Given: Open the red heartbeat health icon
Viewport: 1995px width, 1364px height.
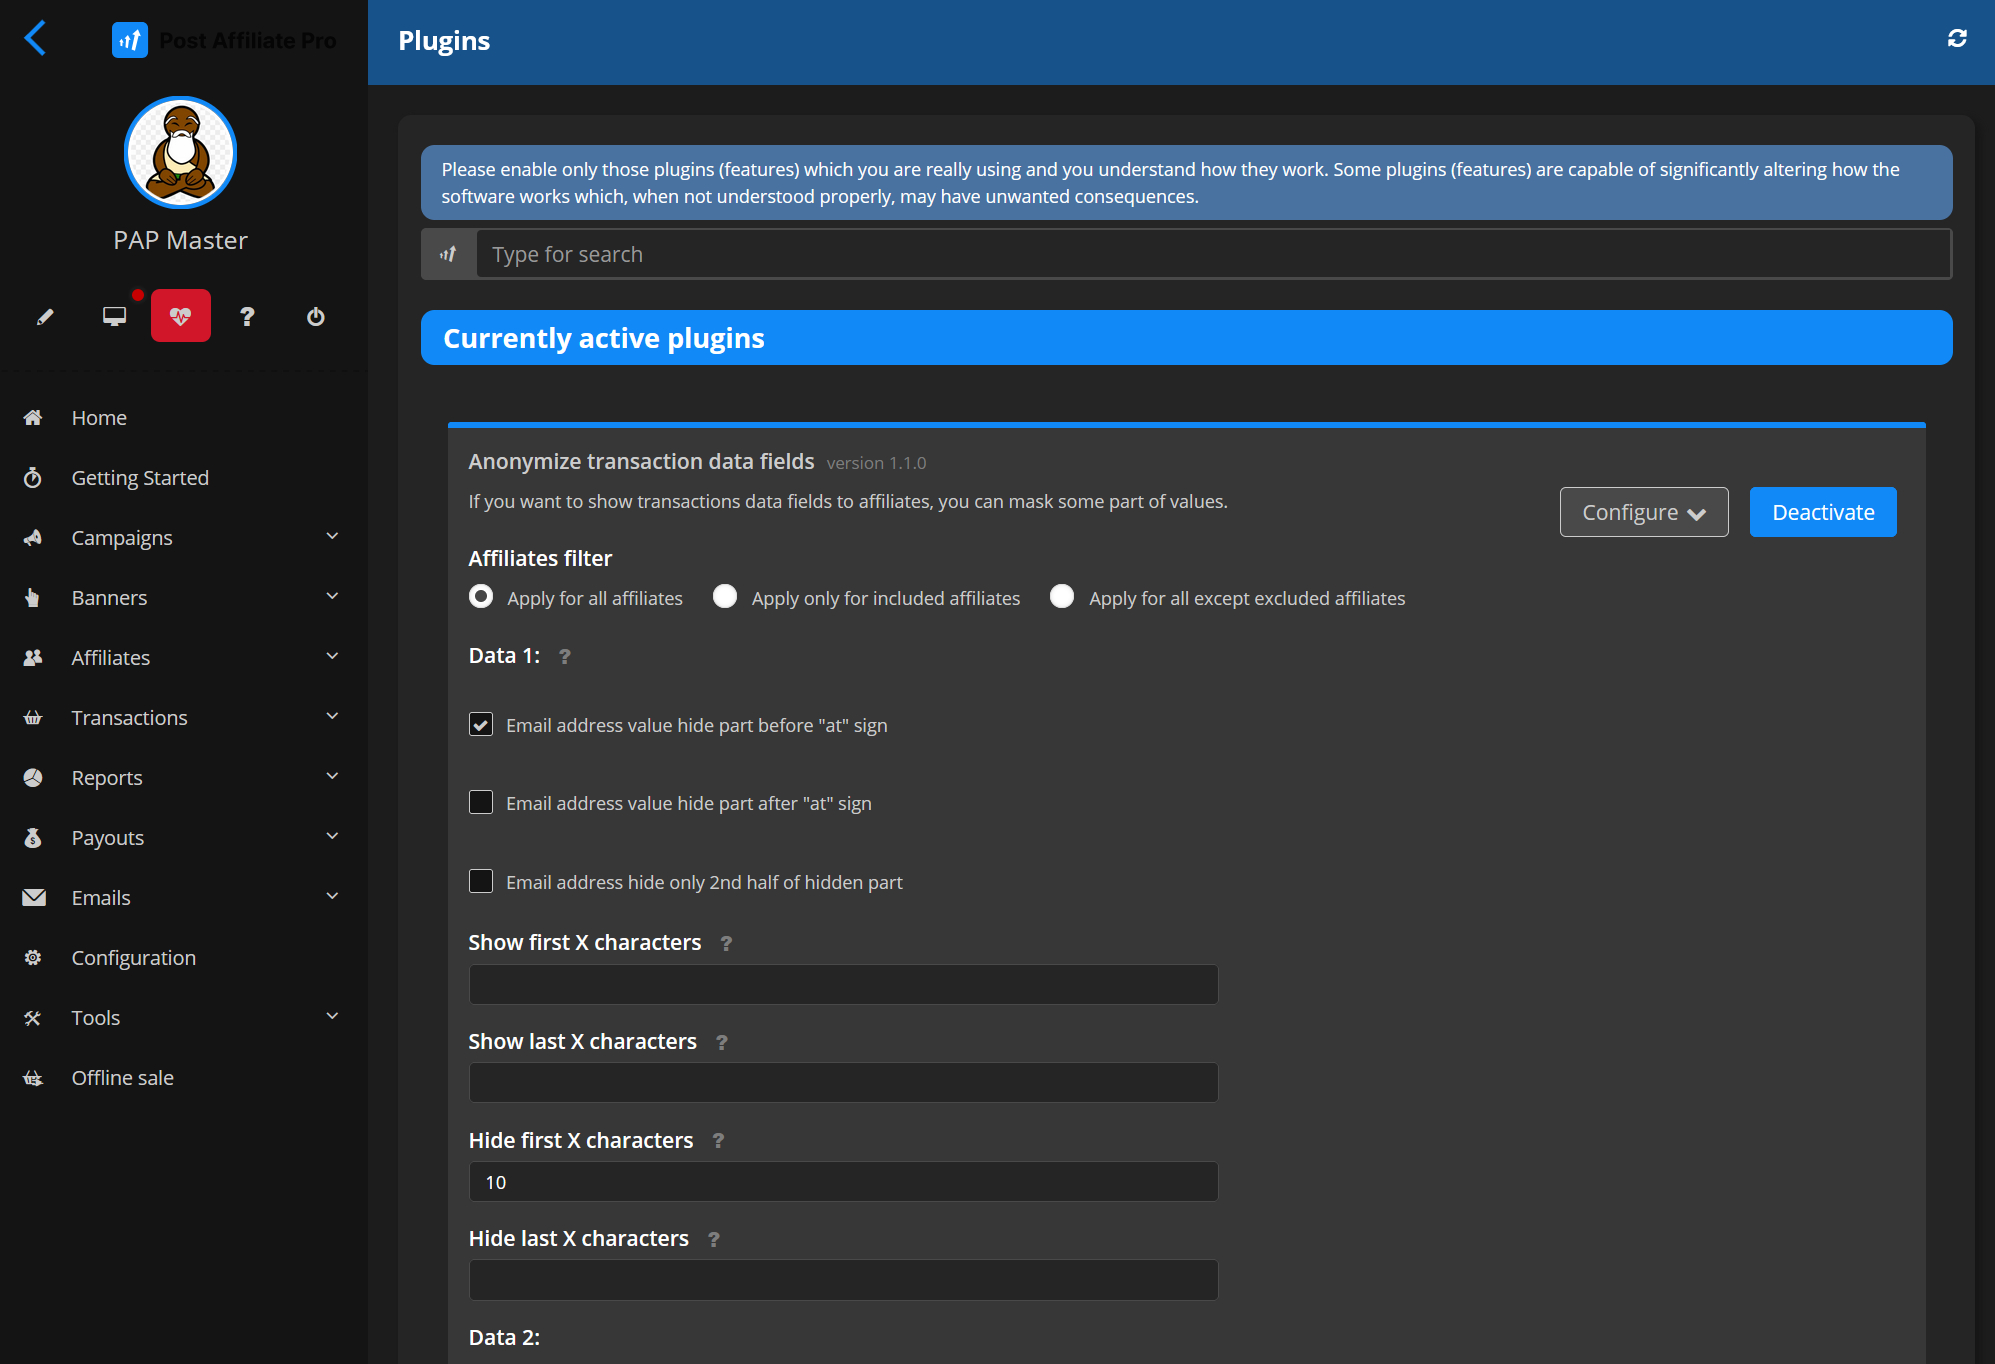Looking at the screenshot, I should click(x=181, y=317).
